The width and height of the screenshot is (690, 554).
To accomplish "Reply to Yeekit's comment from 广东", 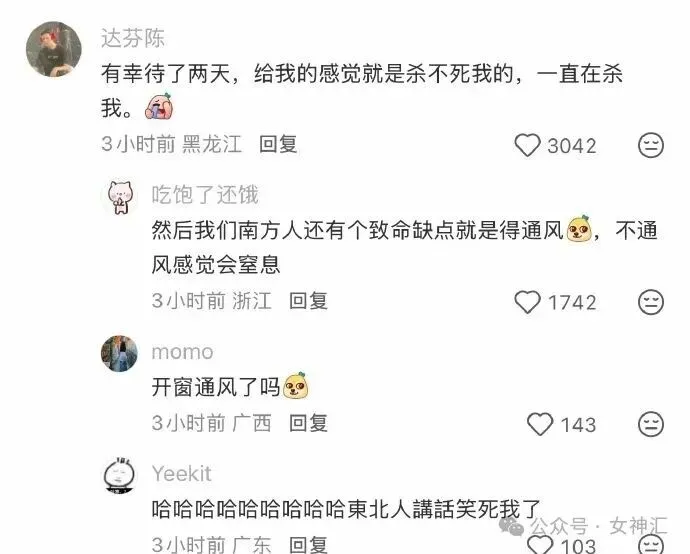I will point(308,545).
